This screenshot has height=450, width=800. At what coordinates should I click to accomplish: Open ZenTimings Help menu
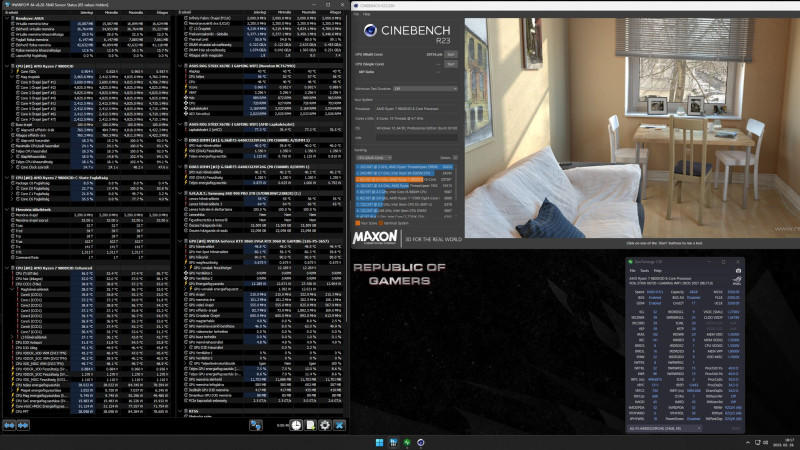coord(658,270)
